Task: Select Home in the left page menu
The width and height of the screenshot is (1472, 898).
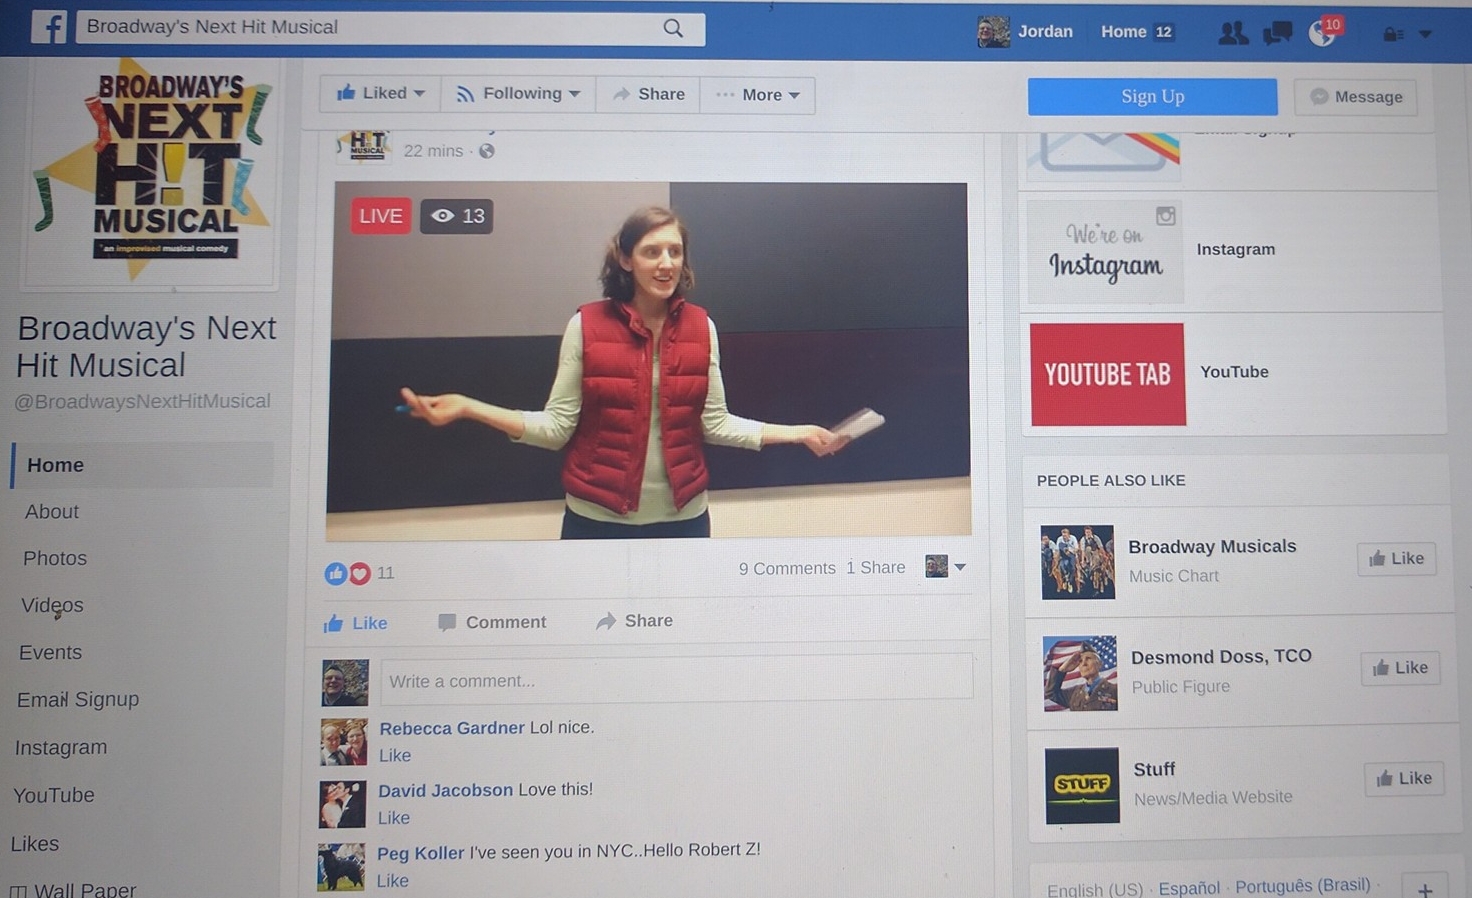Action: pos(142,465)
